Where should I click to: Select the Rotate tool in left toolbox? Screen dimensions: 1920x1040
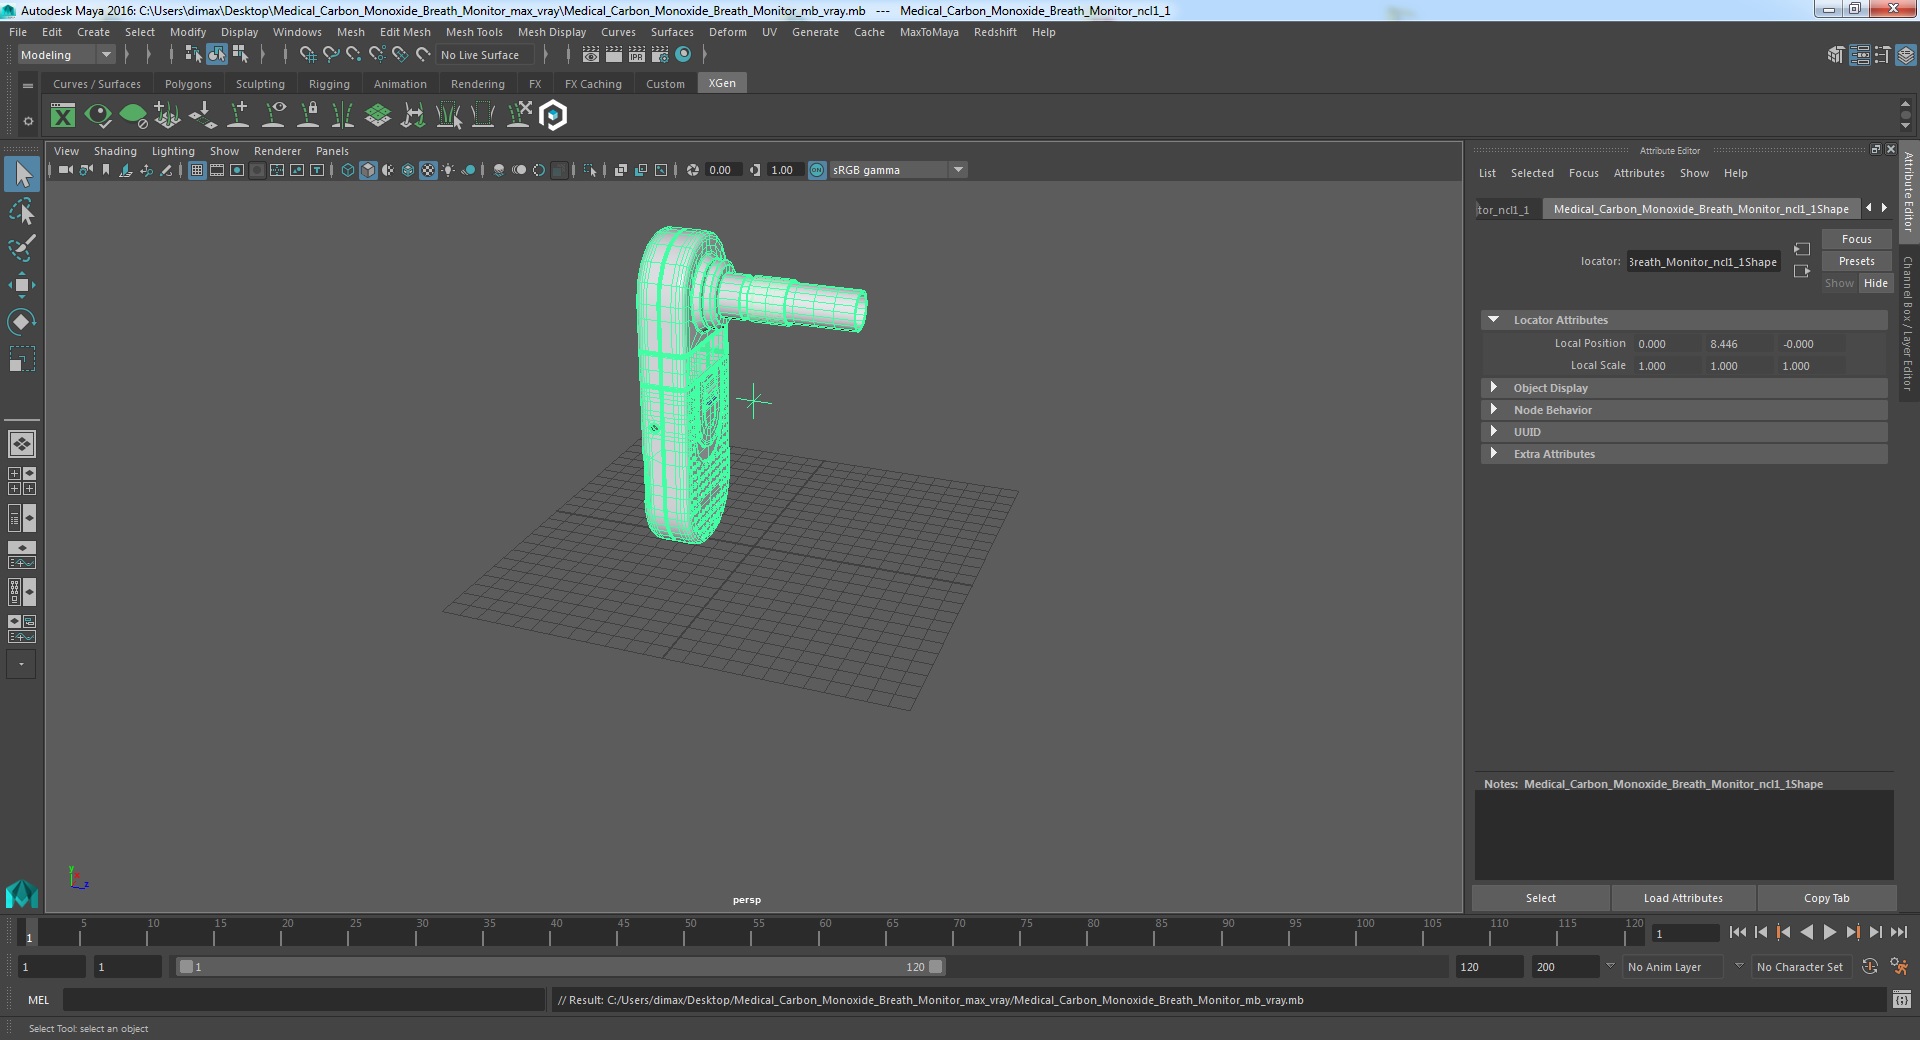[21, 322]
